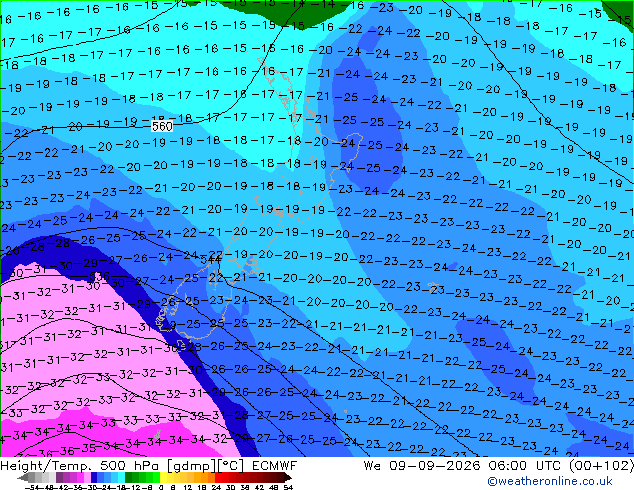
Task: Click the 544 contour label near South Island
Action: (210, 260)
